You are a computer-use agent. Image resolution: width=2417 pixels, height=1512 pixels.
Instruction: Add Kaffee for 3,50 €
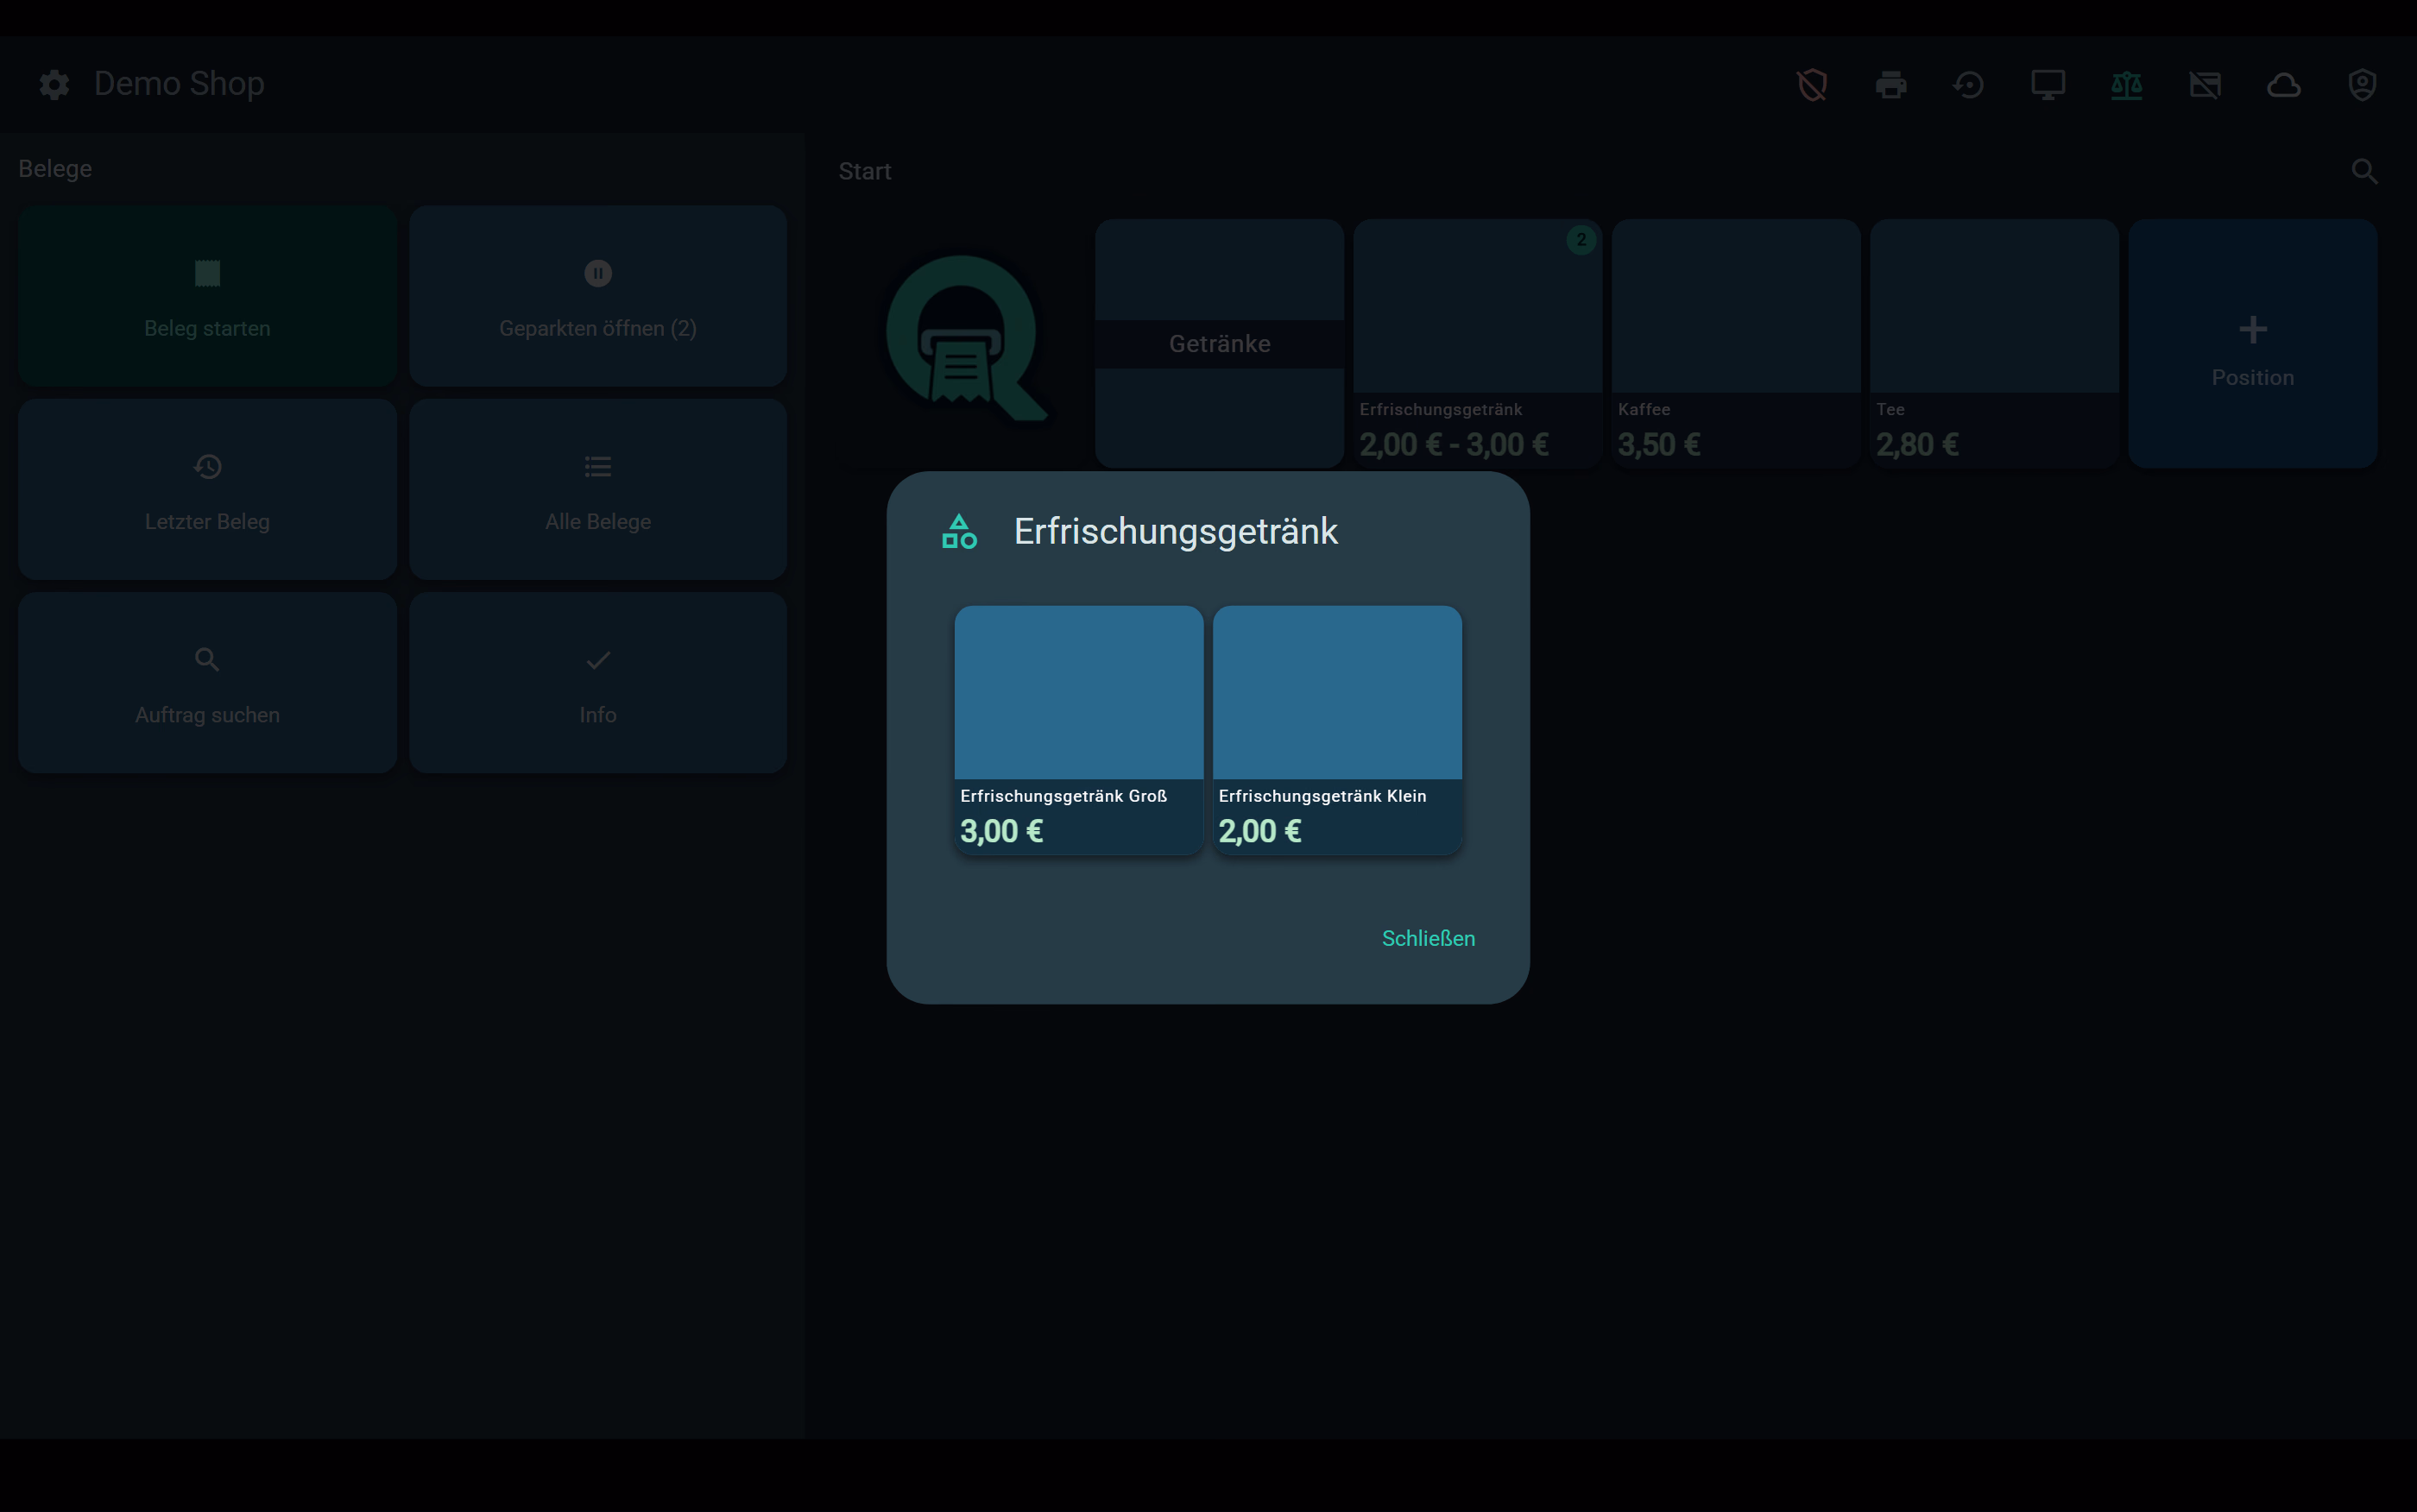tap(1736, 343)
